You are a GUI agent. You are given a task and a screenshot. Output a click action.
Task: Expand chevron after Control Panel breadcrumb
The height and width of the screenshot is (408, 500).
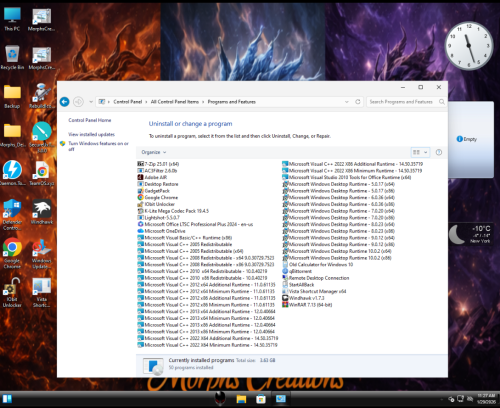pyautogui.click(x=146, y=102)
